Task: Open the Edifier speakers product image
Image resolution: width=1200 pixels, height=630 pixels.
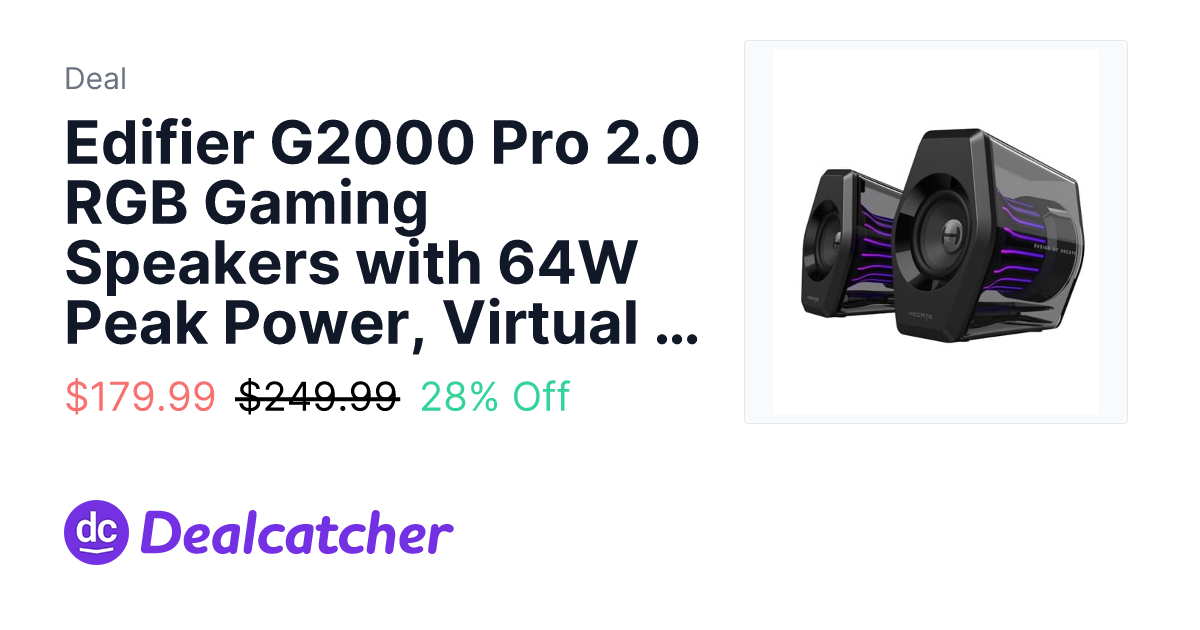Action: (x=935, y=232)
